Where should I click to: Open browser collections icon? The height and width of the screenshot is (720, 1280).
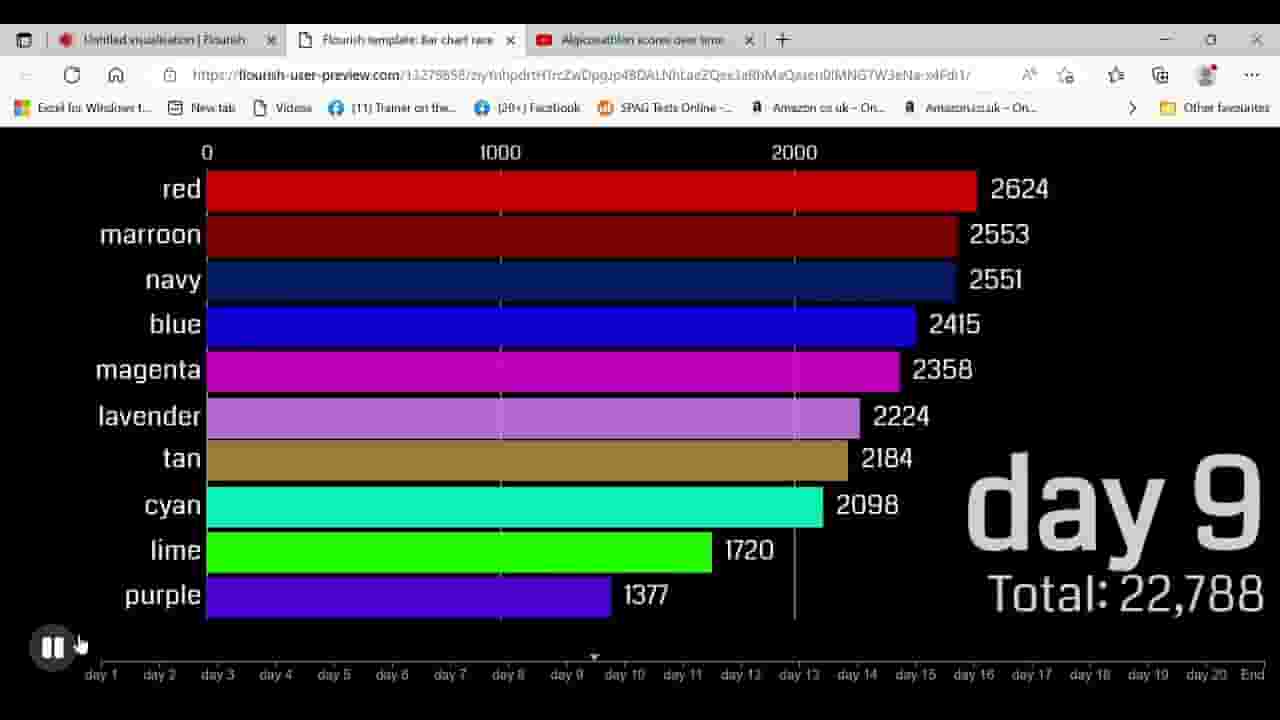[x=1160, y=75]
